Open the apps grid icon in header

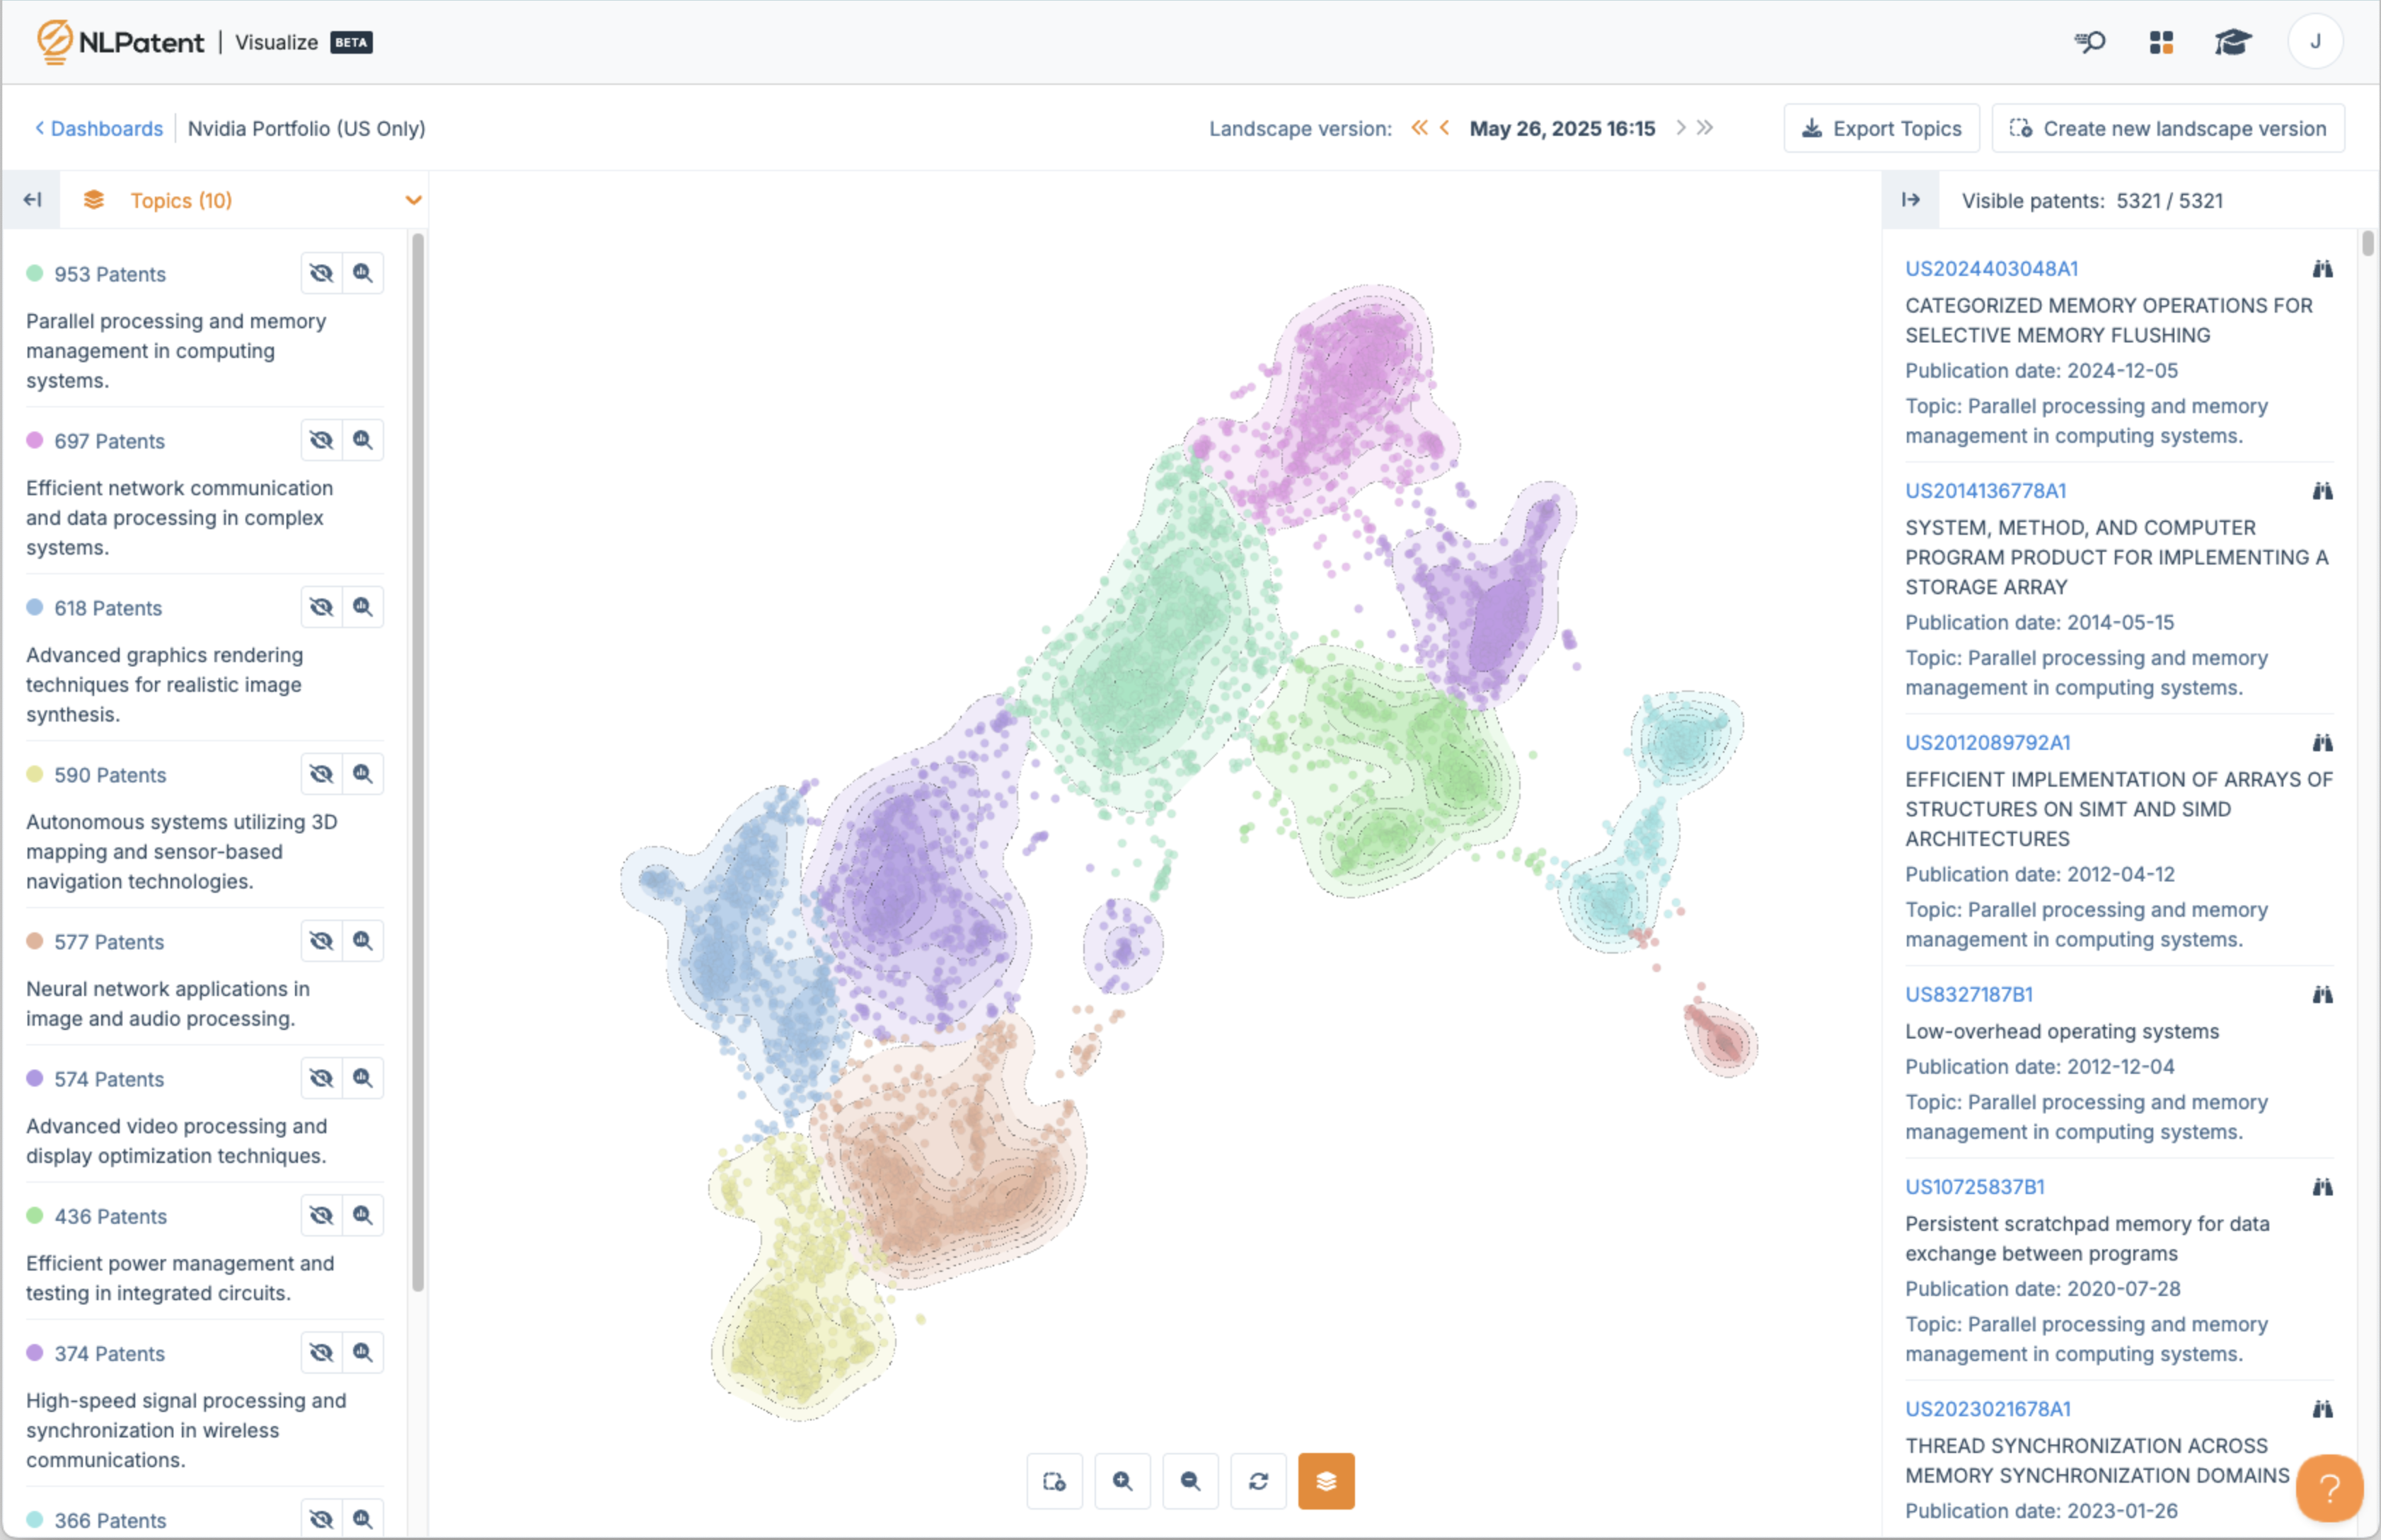(x=2161, y=42)
